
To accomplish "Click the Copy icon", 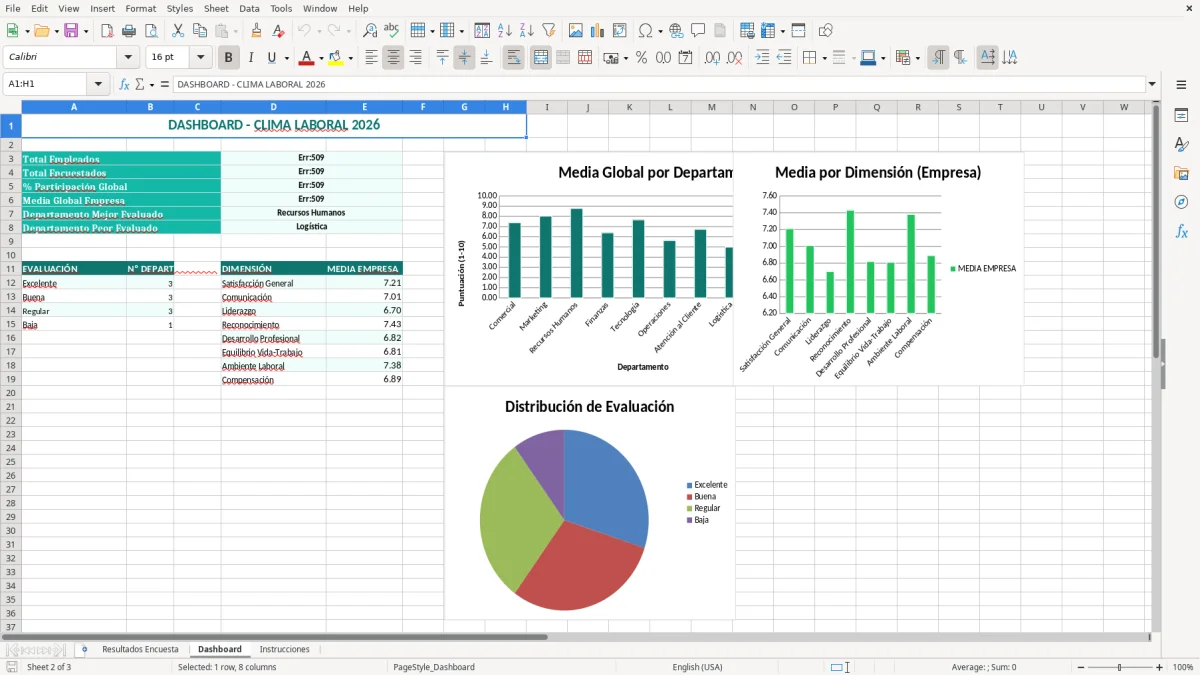I will tap(199, 31).
